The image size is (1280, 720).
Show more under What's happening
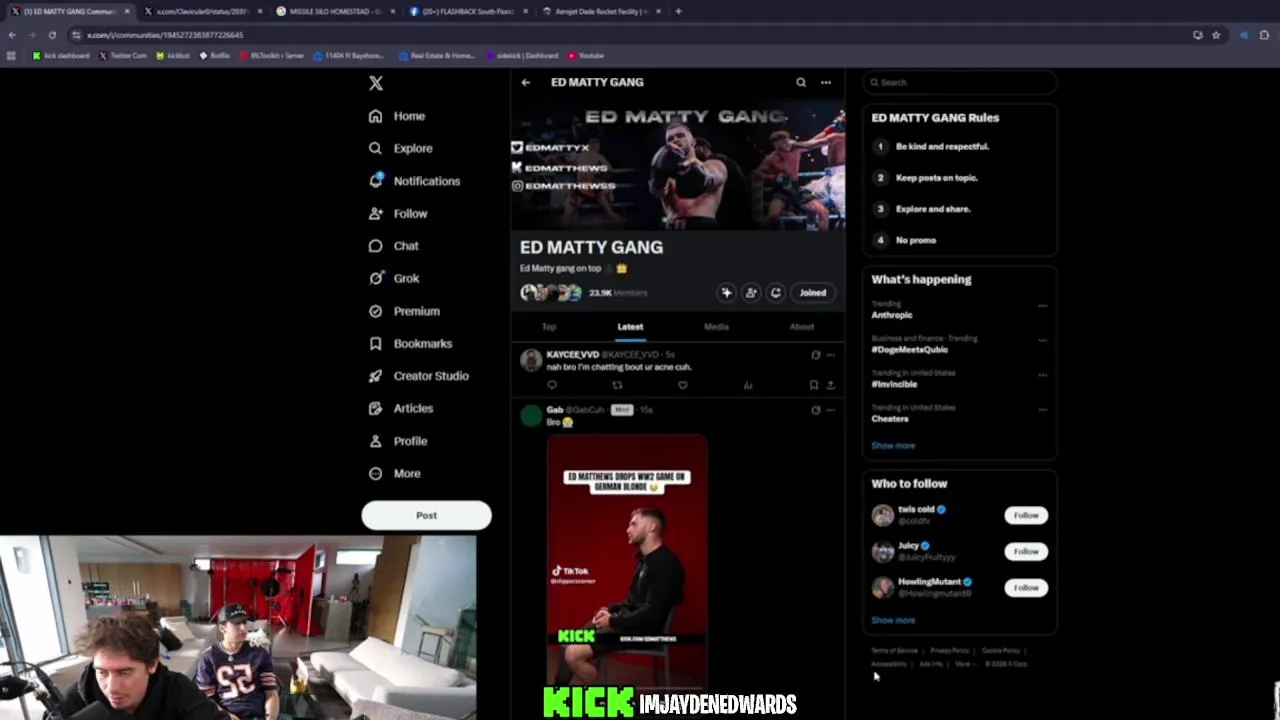(x=893, y=446)
